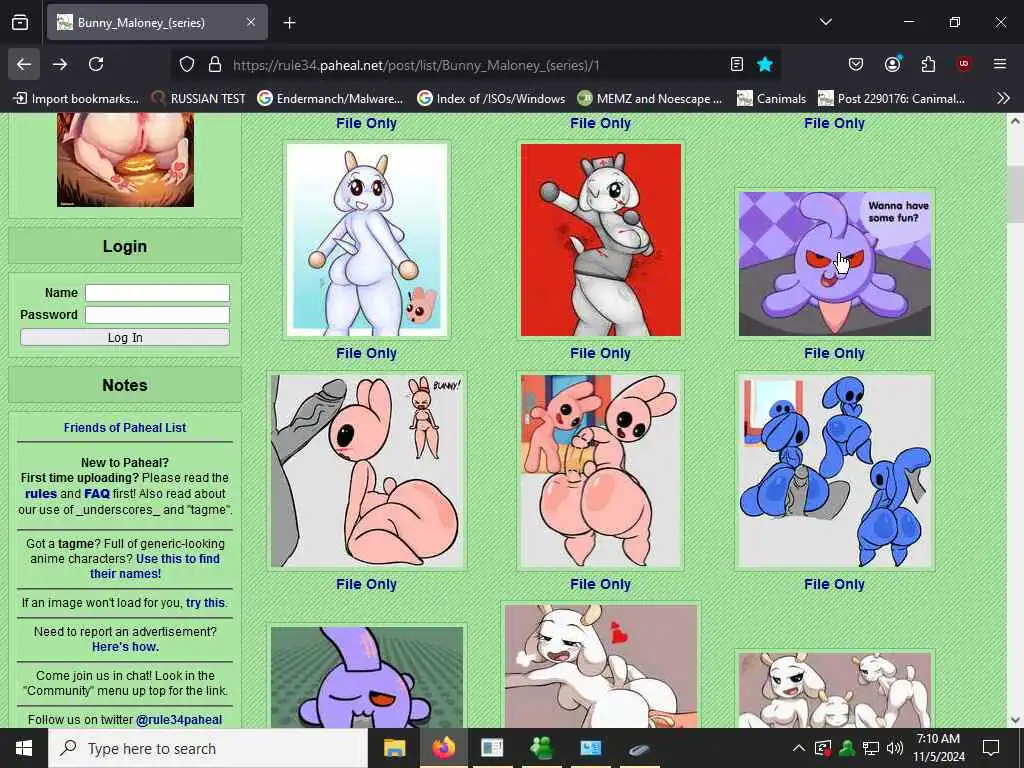
Task: Show more bookmarks overflow chevron
Action: pyautogui.click(x=1003, y=99)
